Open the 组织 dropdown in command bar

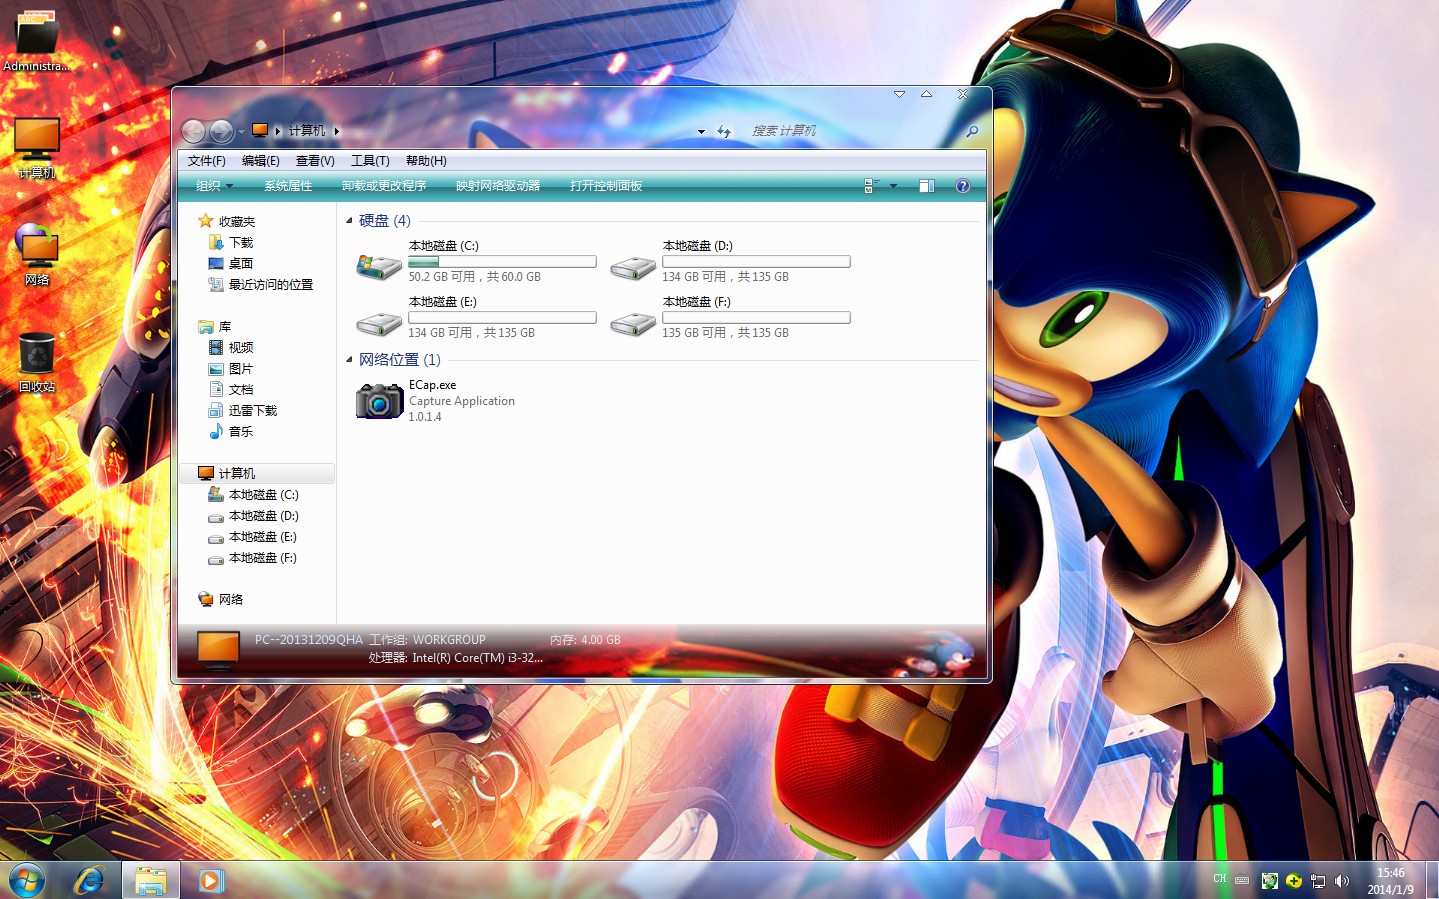click(x=214, y=186)
